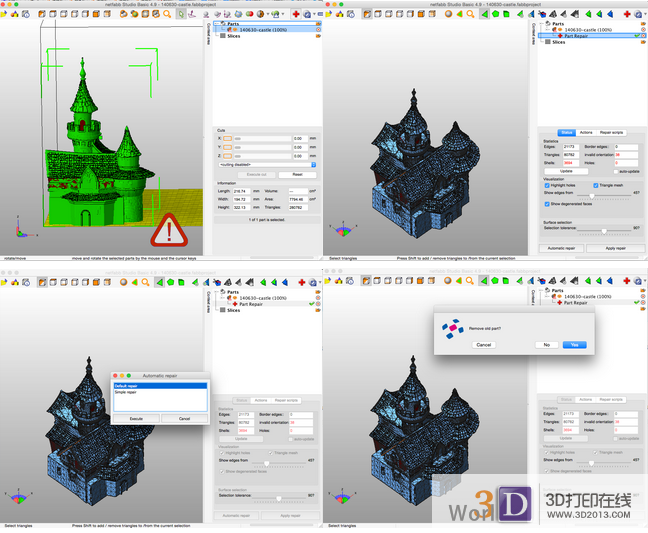Toggle Show degenerated faces checkbox in top-right window
Viewport: 648px width, 533px height.
(547, 205)
